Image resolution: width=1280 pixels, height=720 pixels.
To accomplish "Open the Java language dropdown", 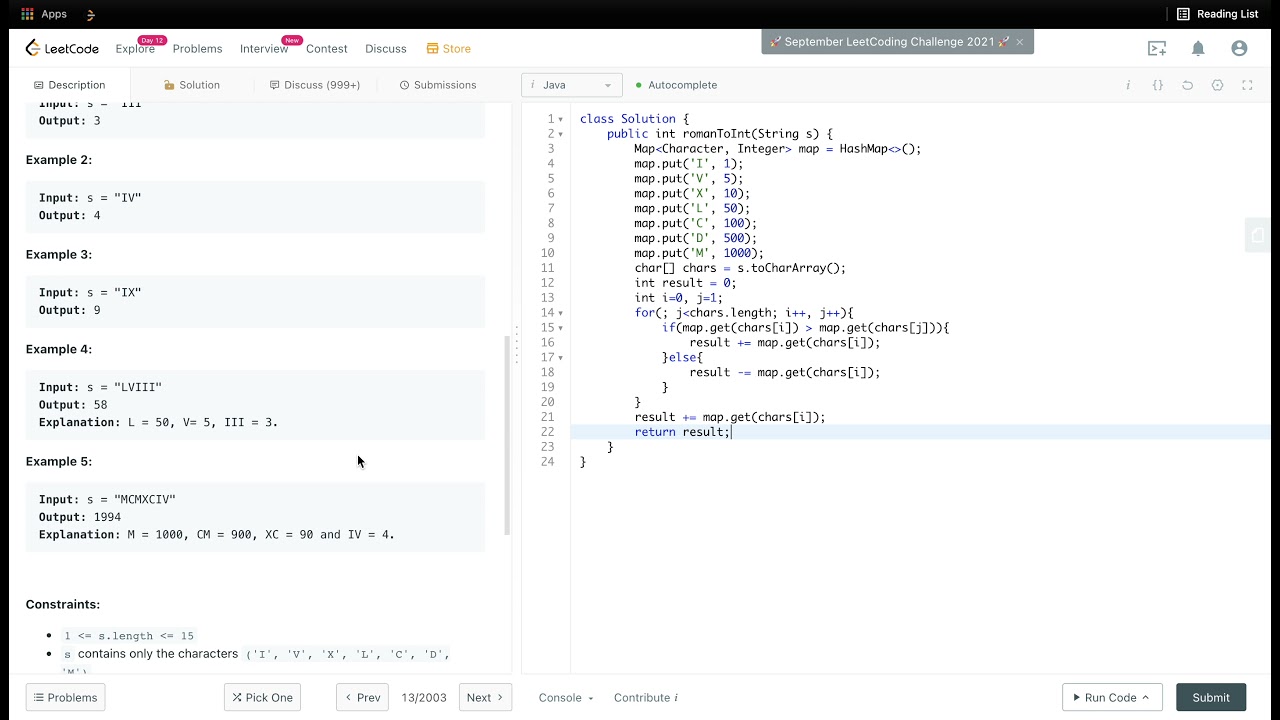I will pyautogui.click(x=572, y=85).
